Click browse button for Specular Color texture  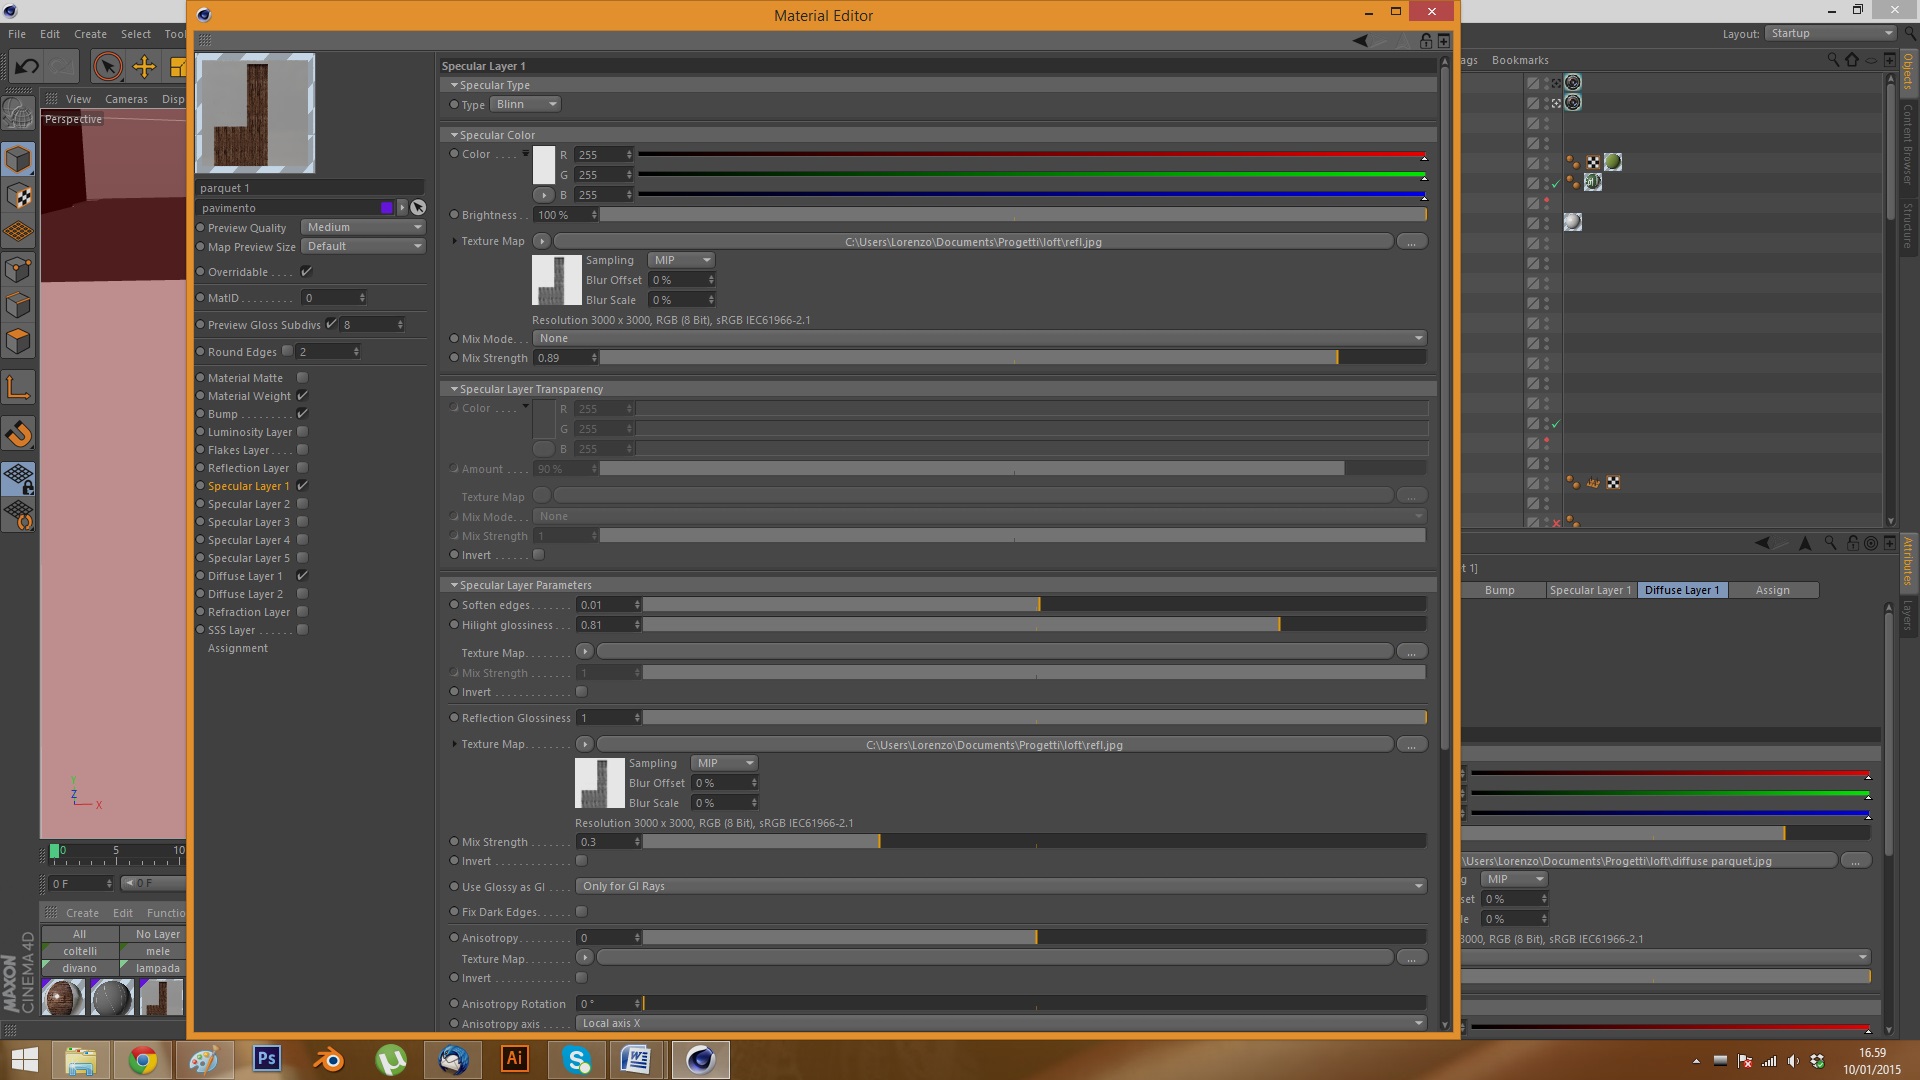[x=1411, y=242]
